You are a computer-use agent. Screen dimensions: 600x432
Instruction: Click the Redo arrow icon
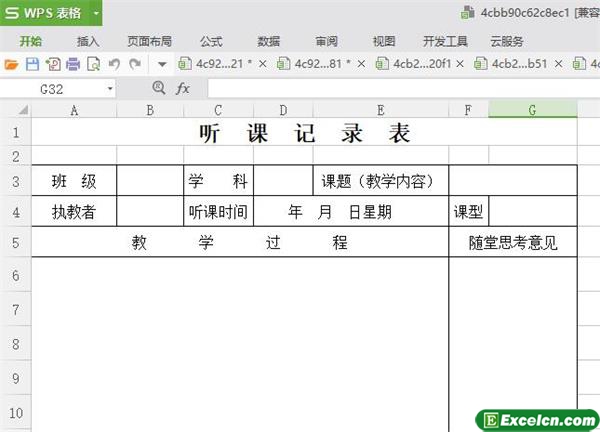point(133,64)
